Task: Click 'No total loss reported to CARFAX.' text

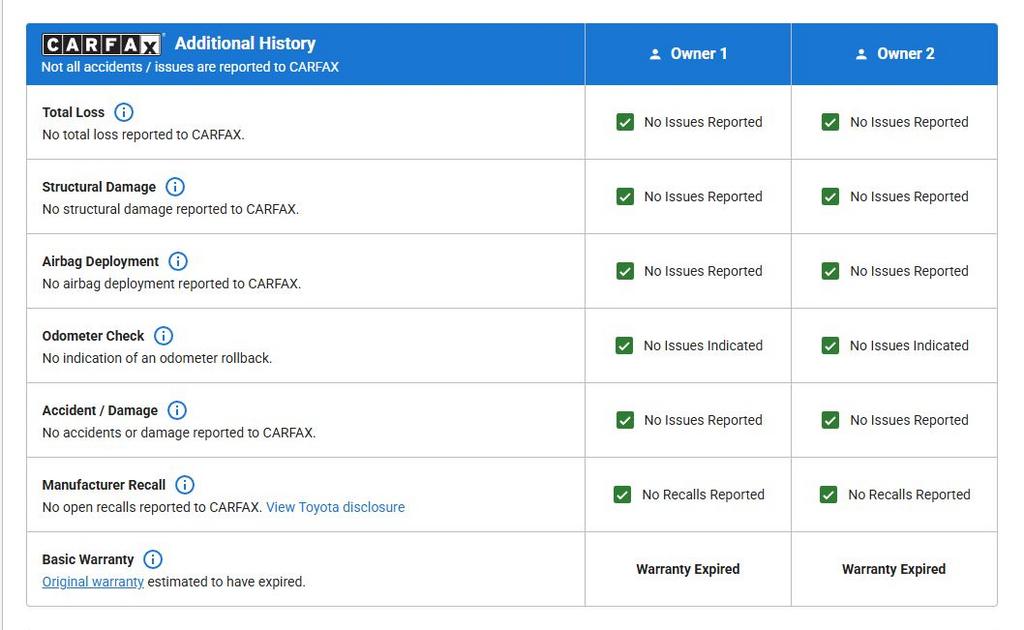Action: (143, 134)
